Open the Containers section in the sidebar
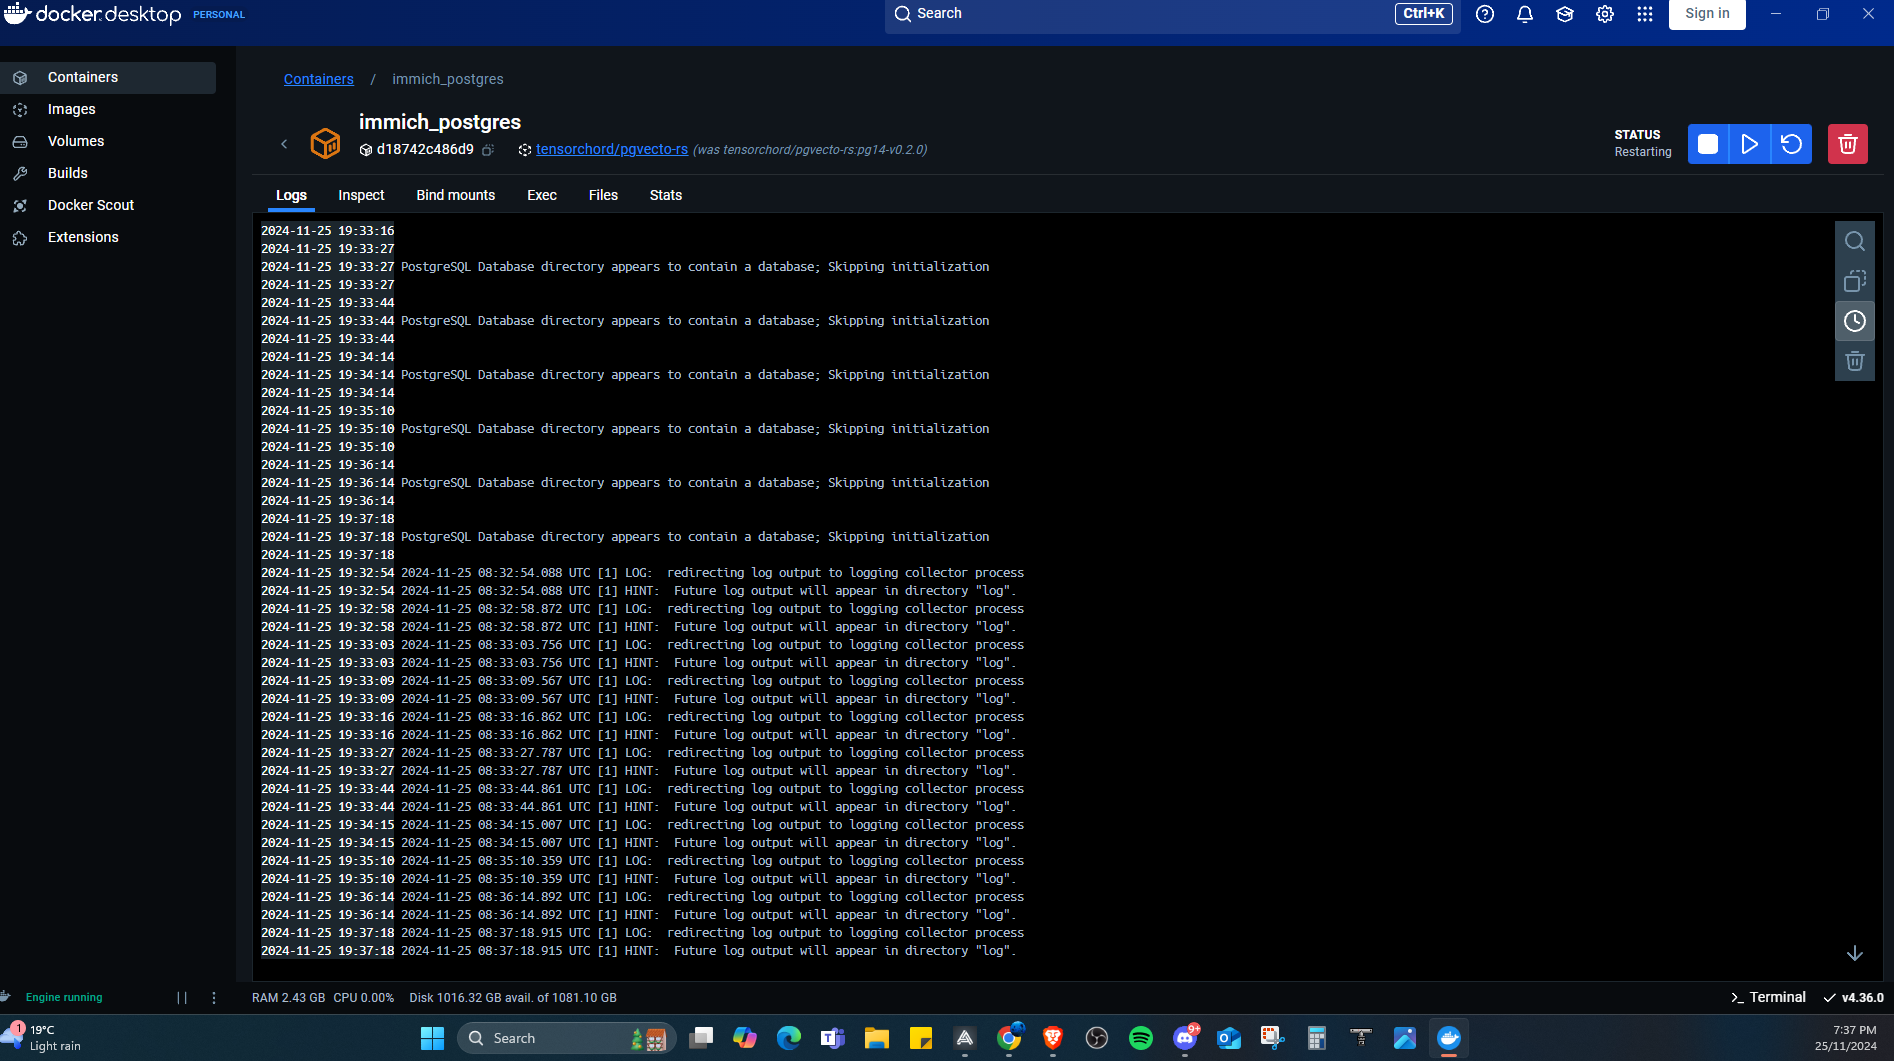 [x=108, y=78]
